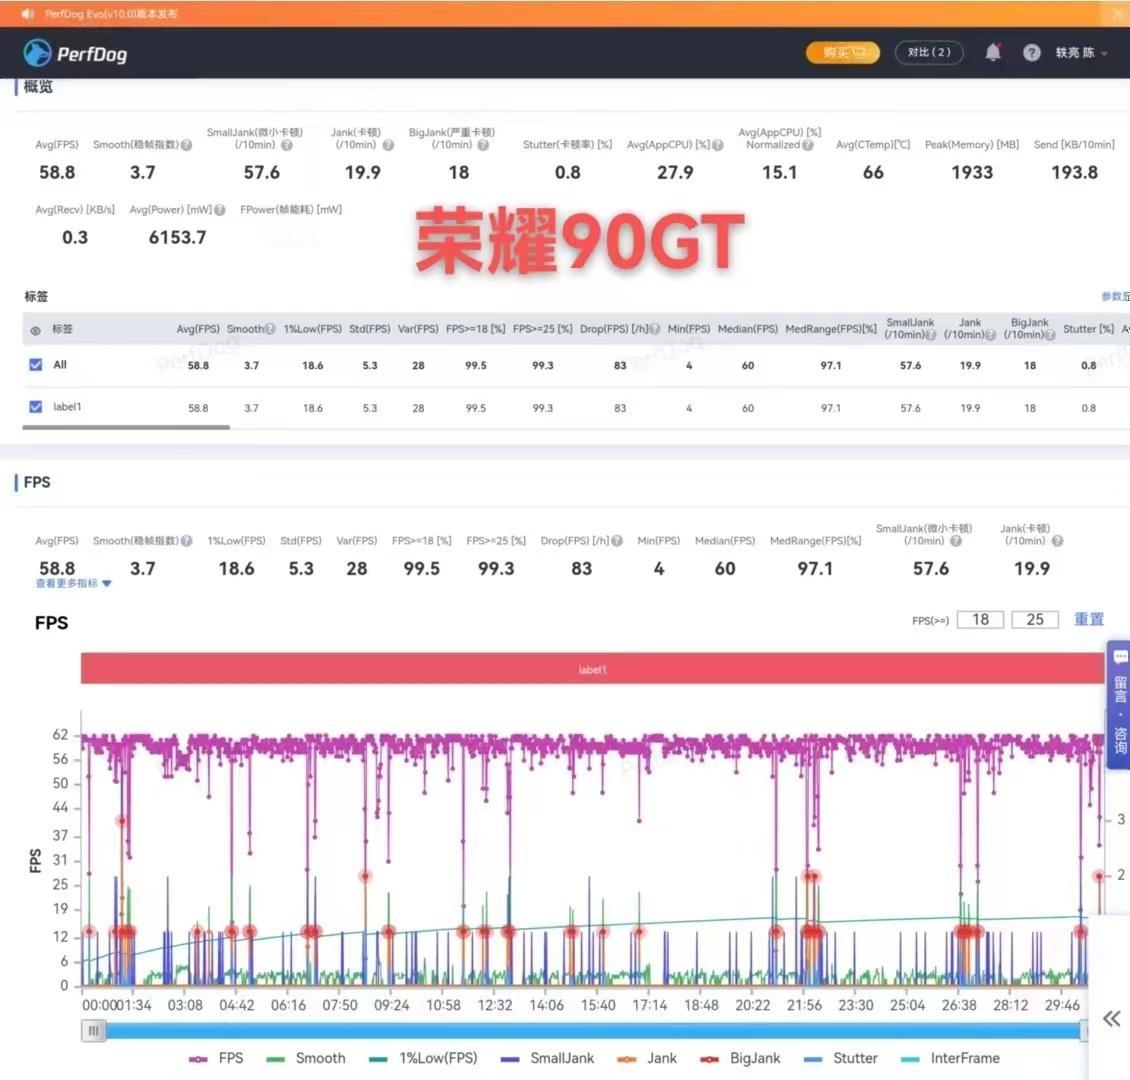1130x1080 pixels.
Task: Close the orange announcement banner
Action: point(1120,13)
